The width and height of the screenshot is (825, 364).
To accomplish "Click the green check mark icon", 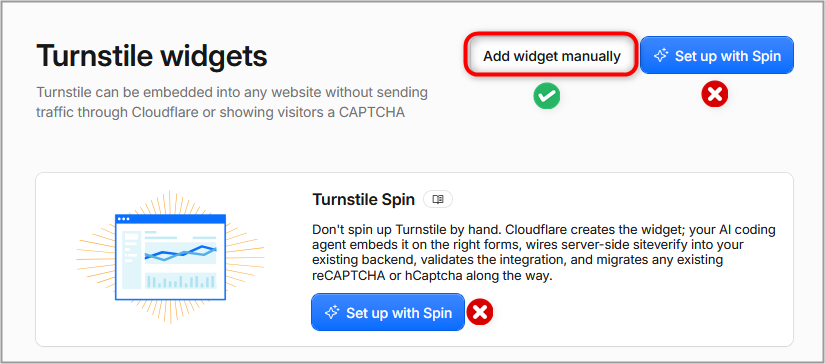I will point(547,96).
